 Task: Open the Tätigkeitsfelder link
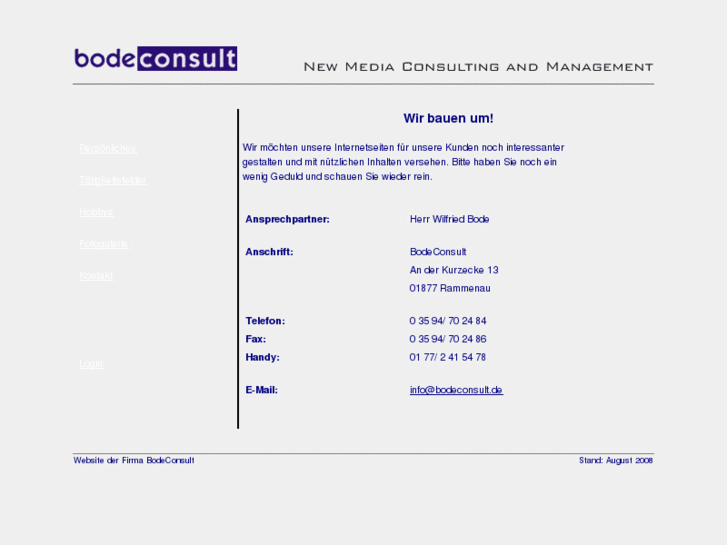[x=113, y=180]
